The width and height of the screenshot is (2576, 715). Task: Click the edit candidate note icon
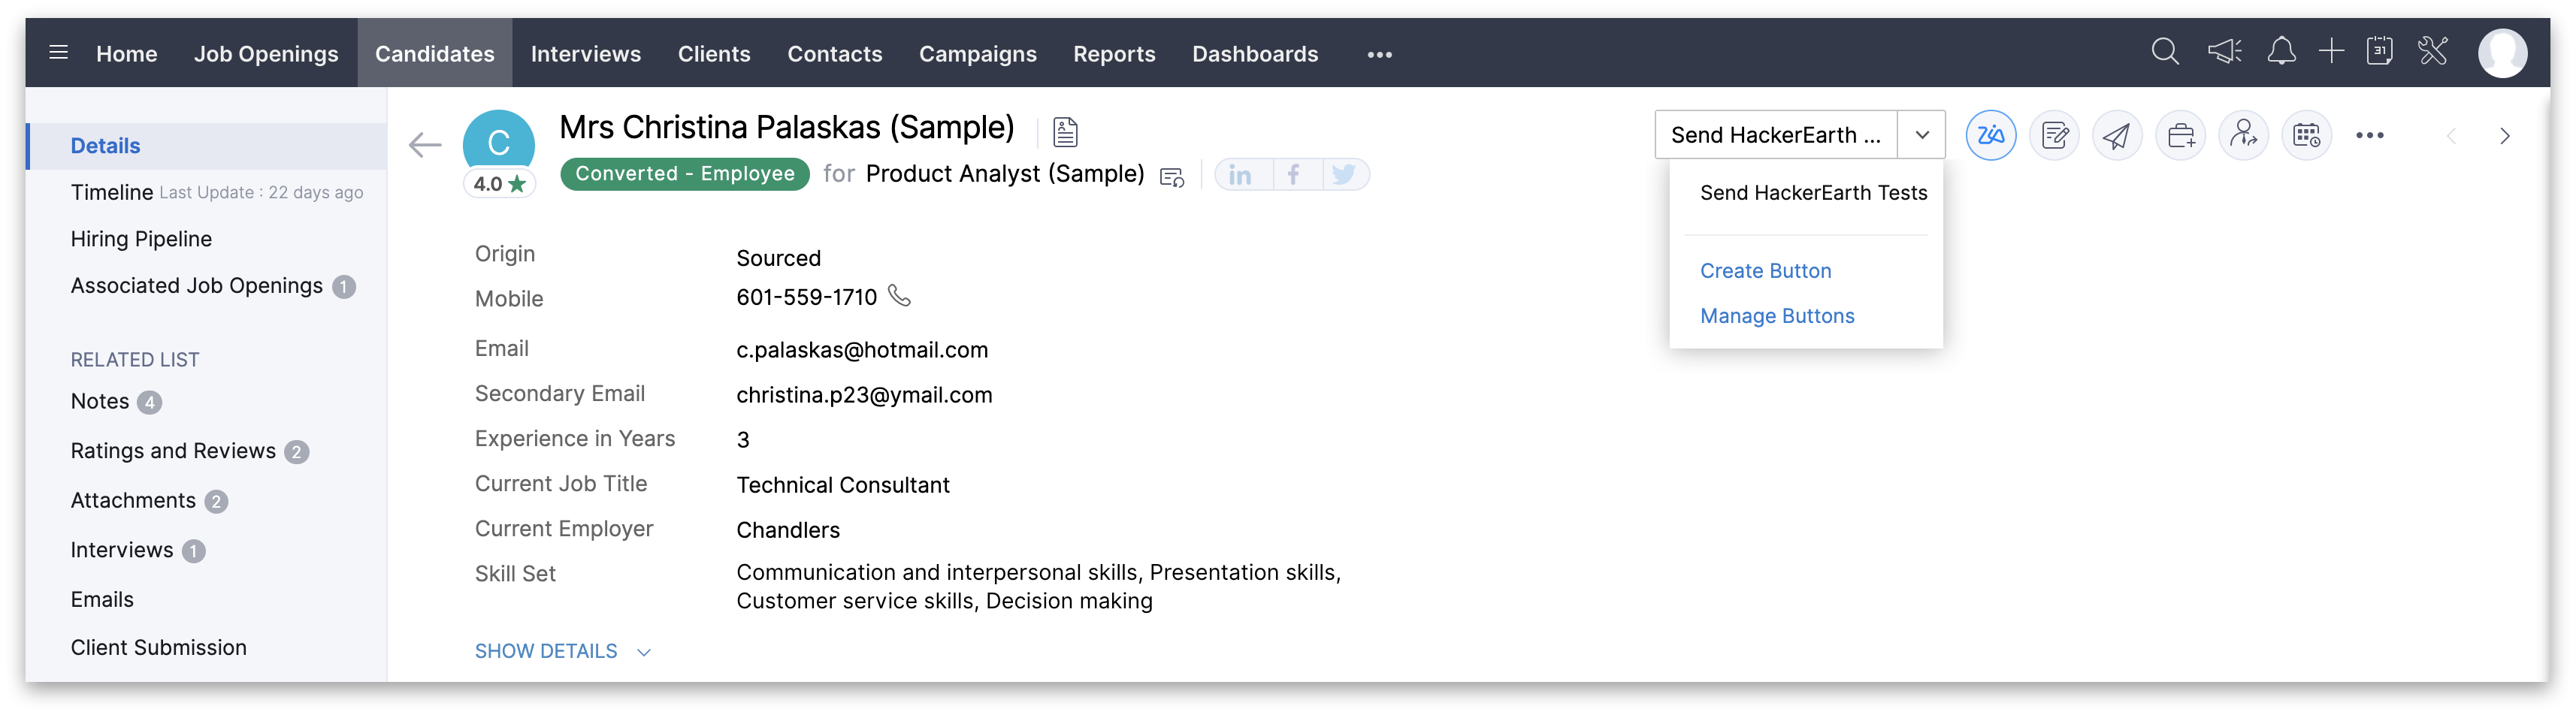2054,135
